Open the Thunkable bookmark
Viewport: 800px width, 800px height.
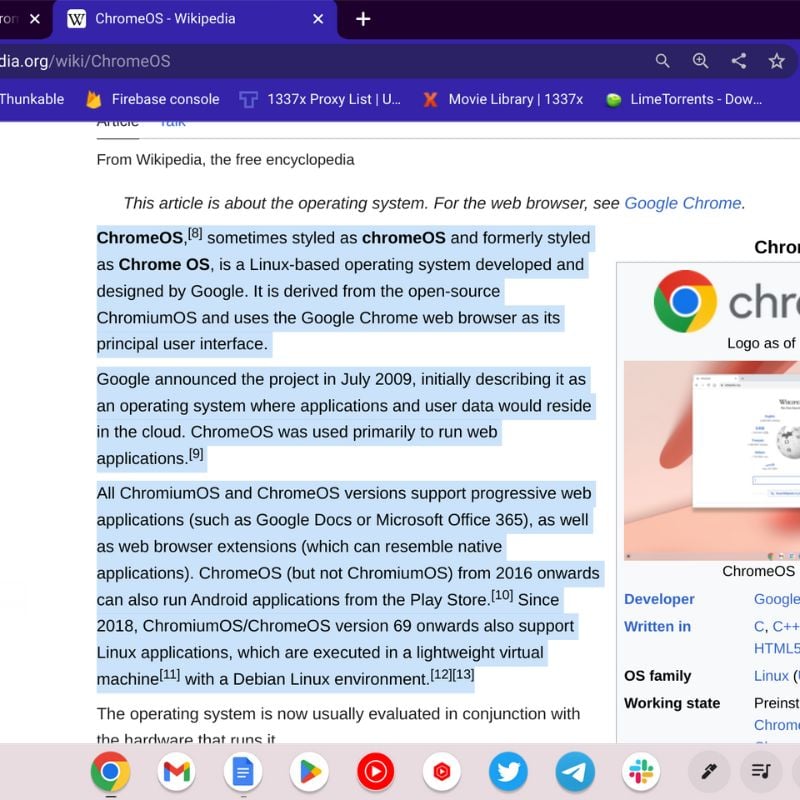click(x=33, y=99)
